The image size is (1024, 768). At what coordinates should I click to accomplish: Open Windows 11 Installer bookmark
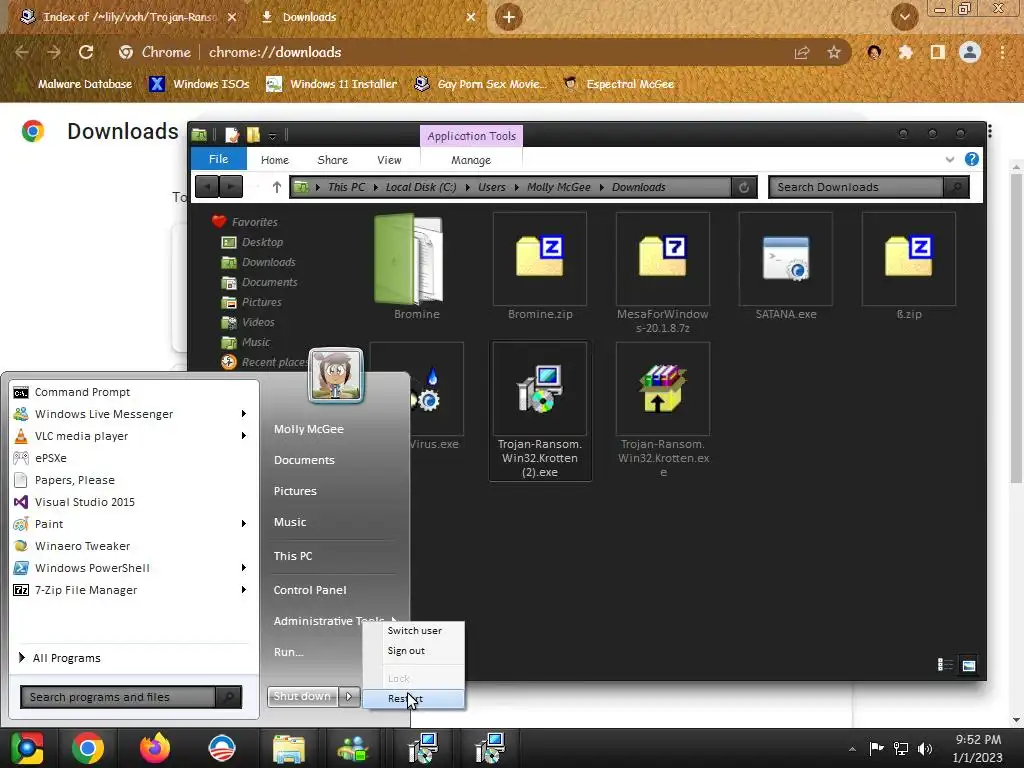pos(332,84)
